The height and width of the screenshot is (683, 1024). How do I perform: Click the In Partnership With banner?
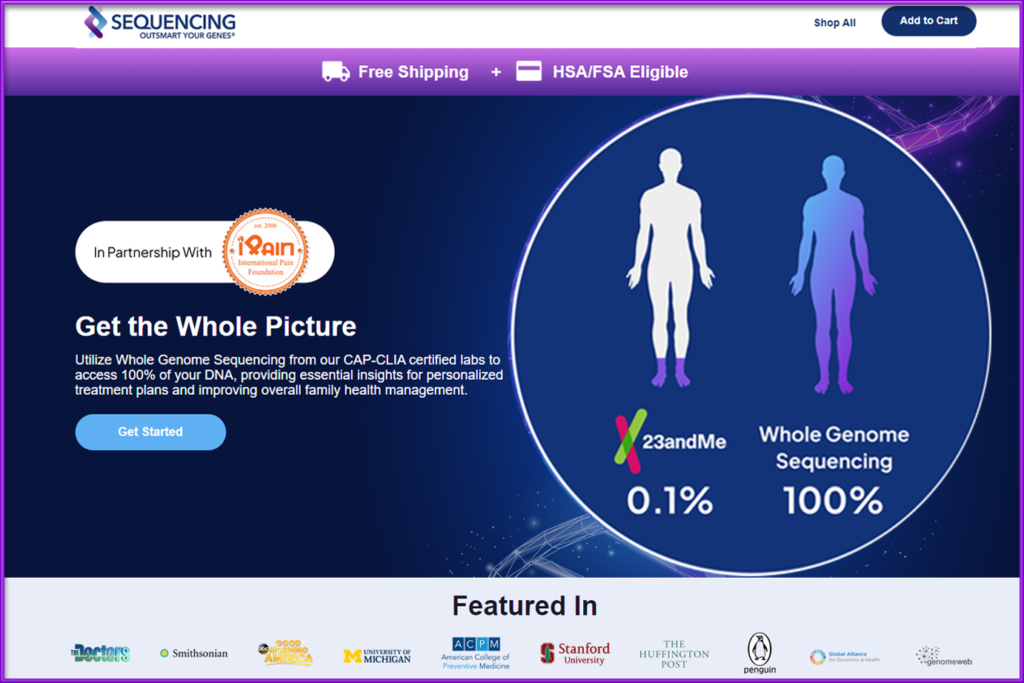pyautogui.click(x=205, y=251)
